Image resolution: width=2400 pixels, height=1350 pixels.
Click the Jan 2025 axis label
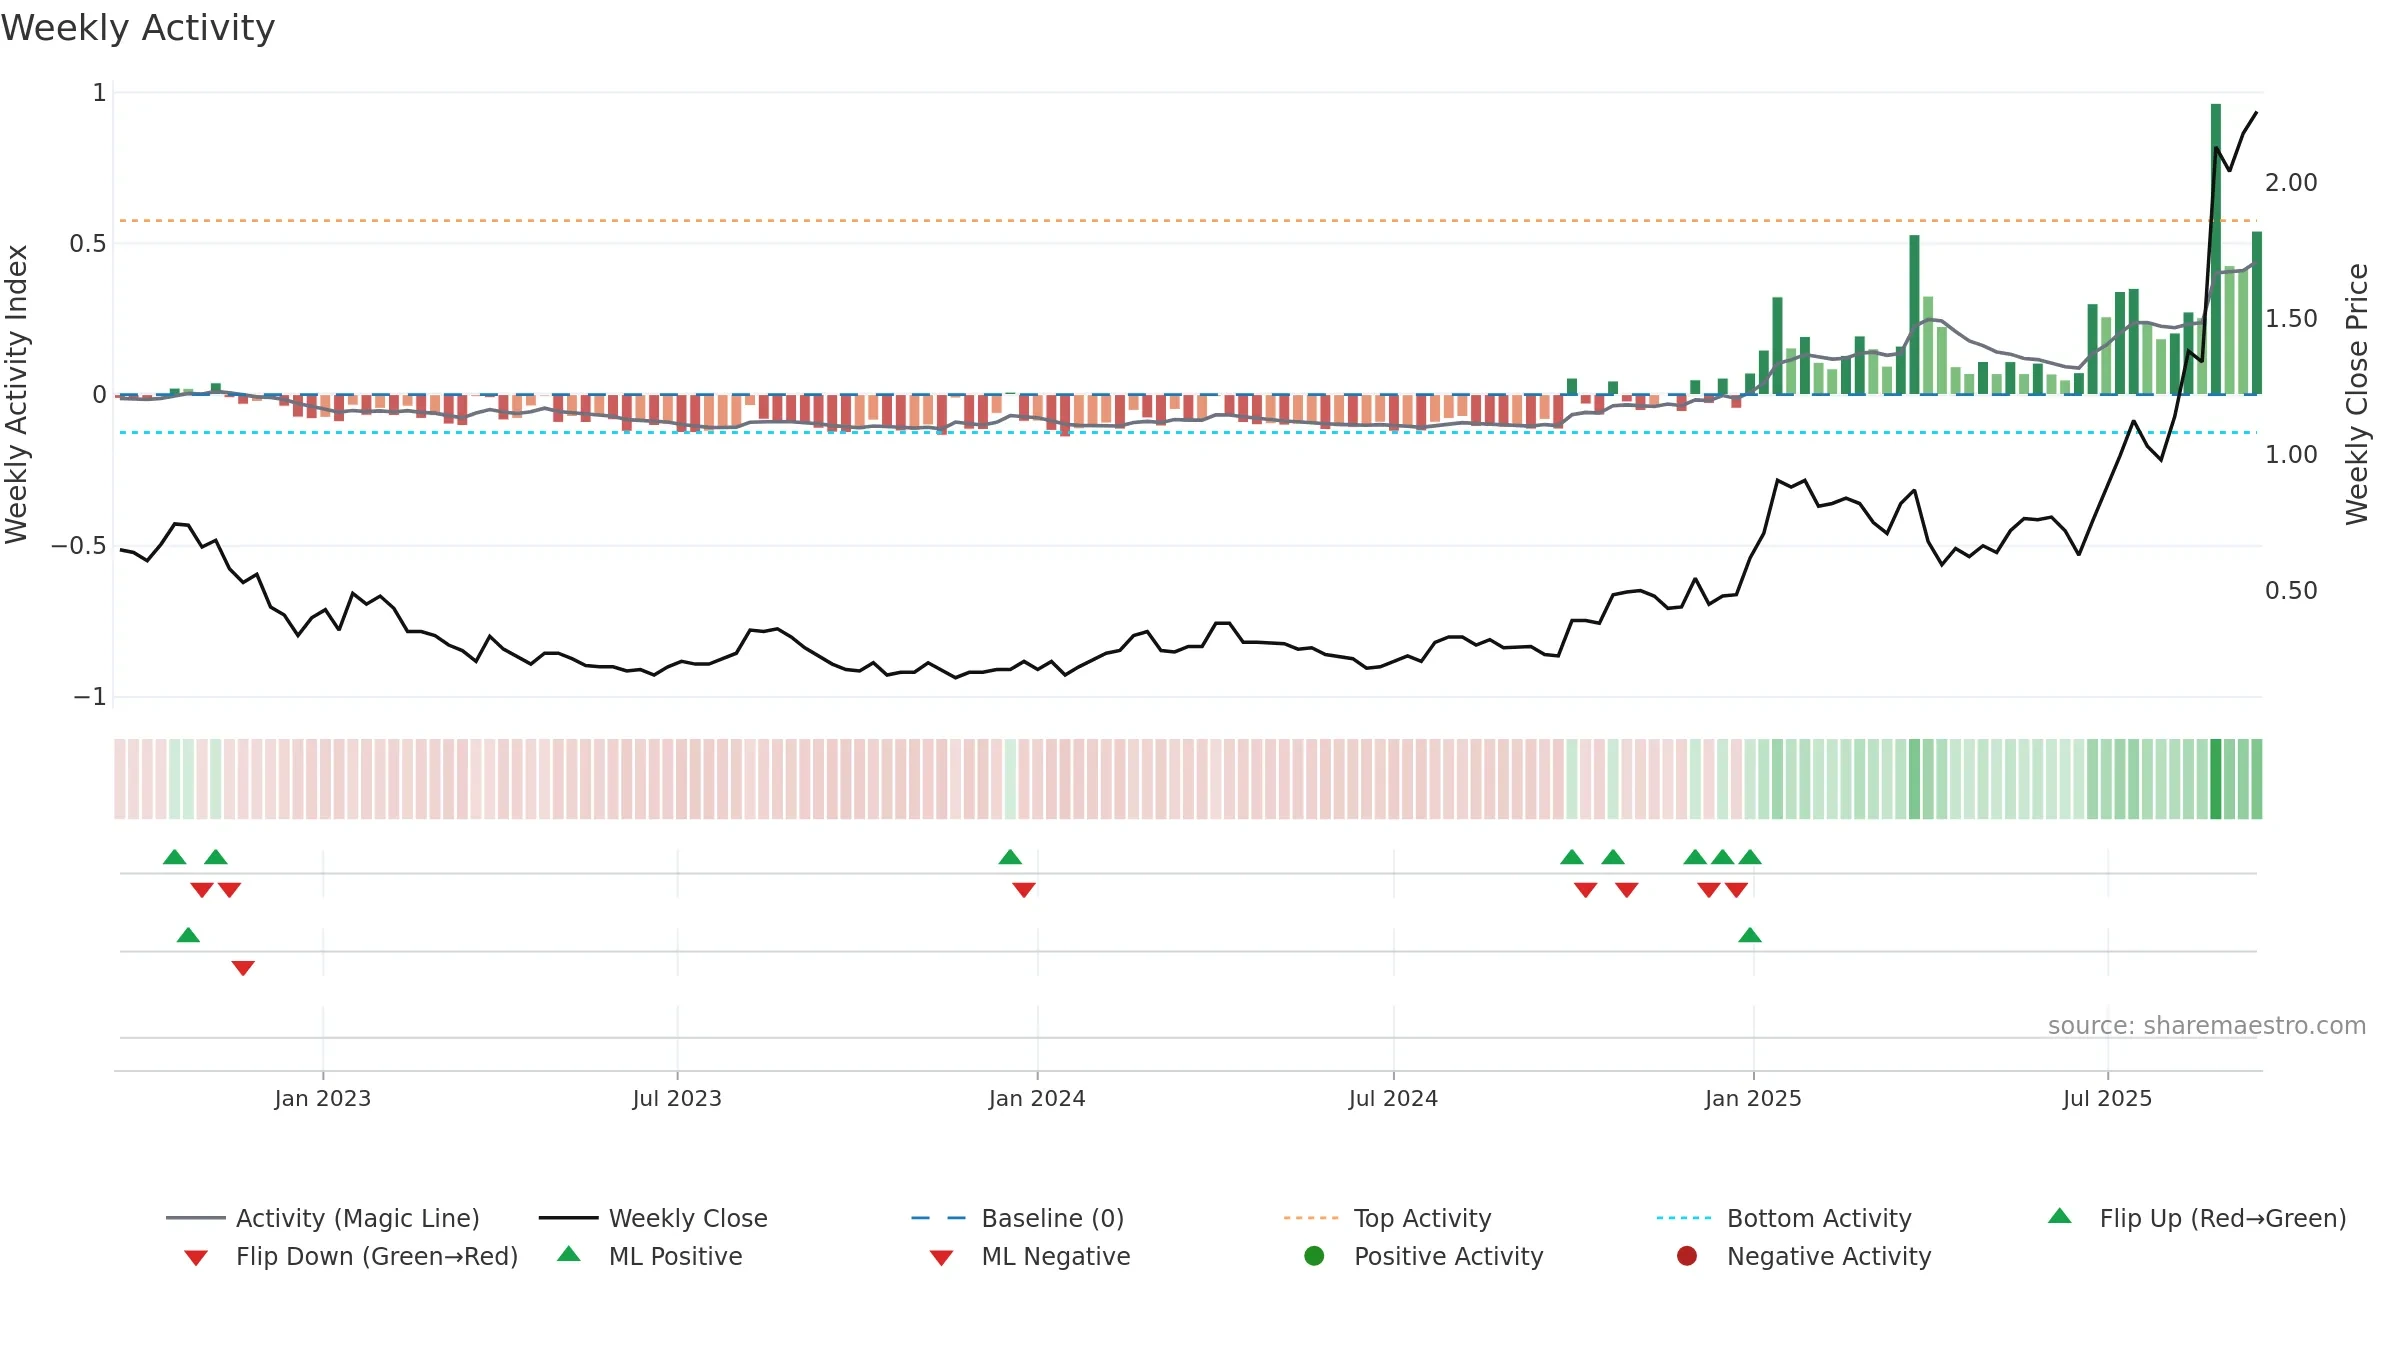[x=1753, y=1098]
